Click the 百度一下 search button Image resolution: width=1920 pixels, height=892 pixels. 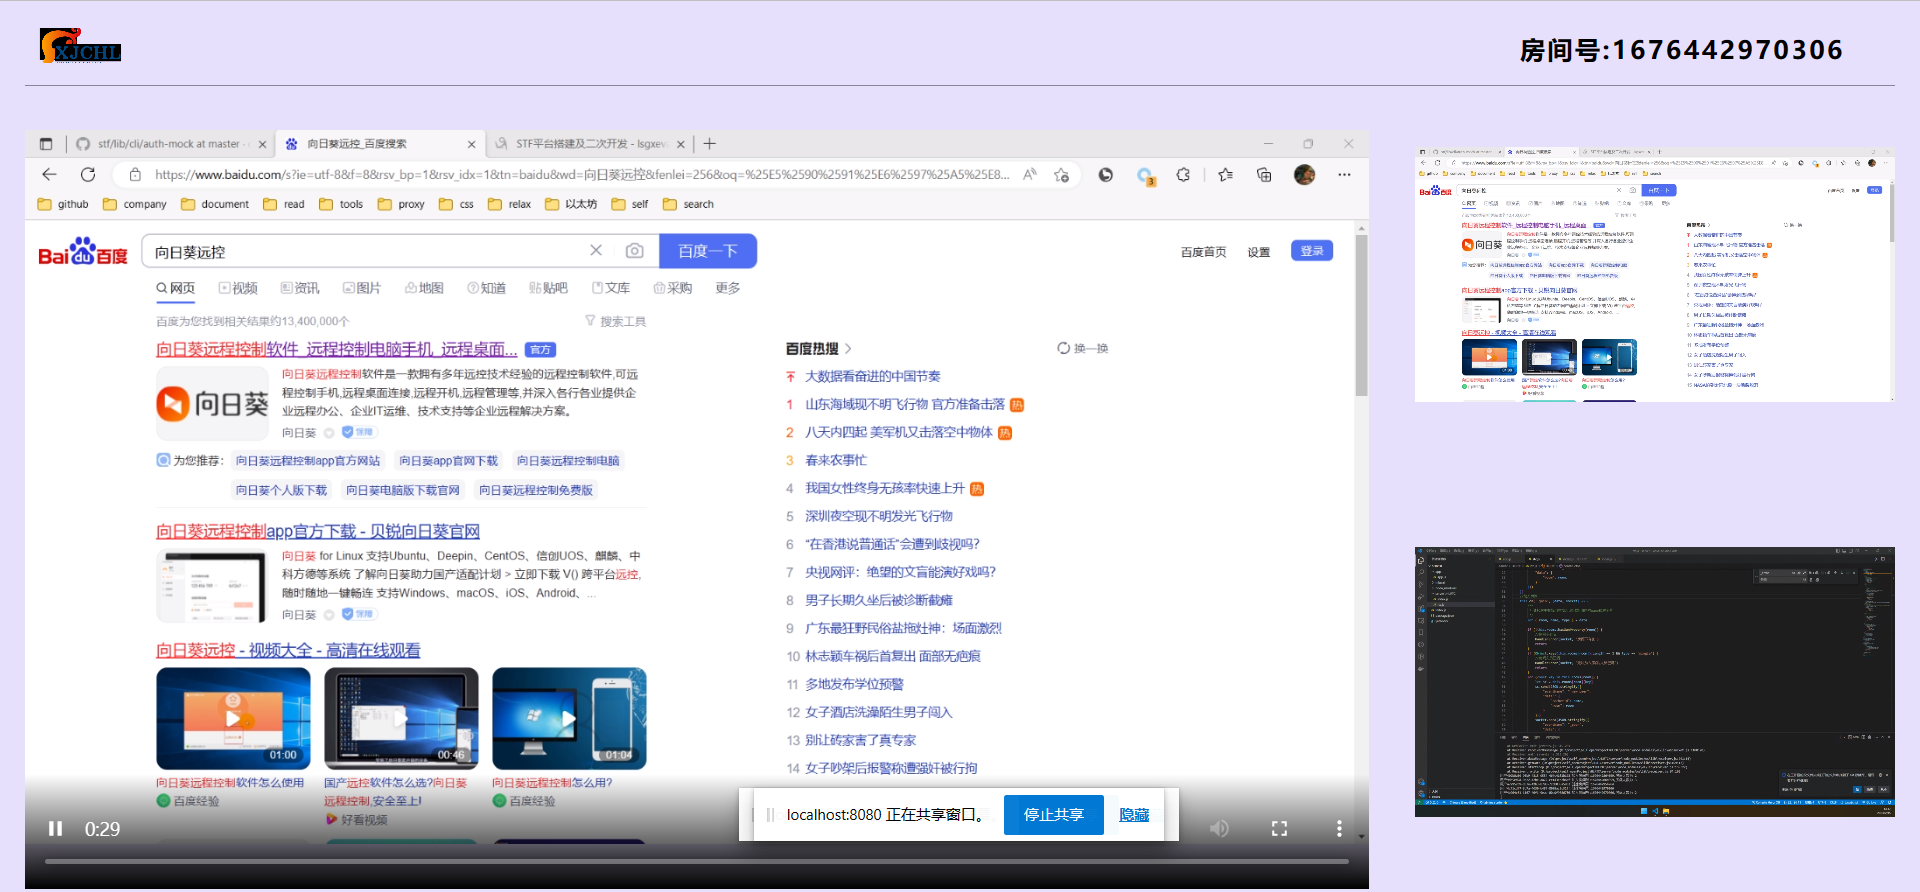tap(708, 251)
